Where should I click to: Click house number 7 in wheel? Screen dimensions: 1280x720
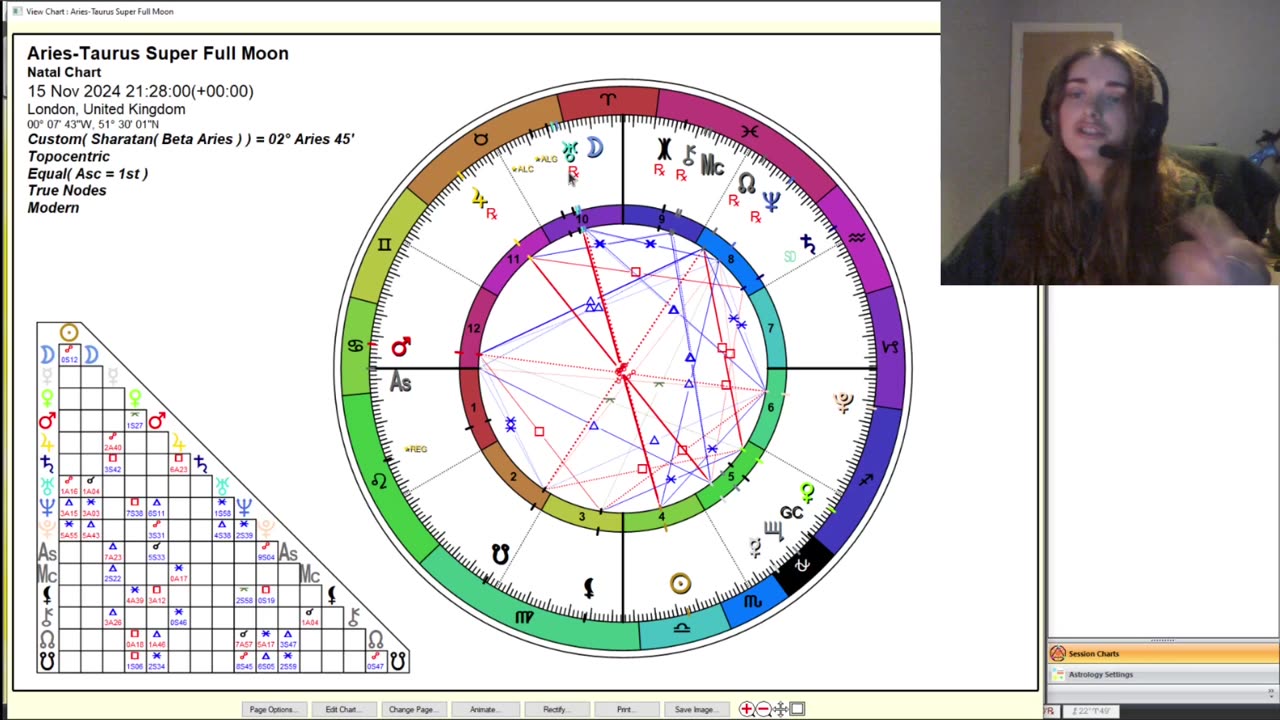[x=770, y=328]
